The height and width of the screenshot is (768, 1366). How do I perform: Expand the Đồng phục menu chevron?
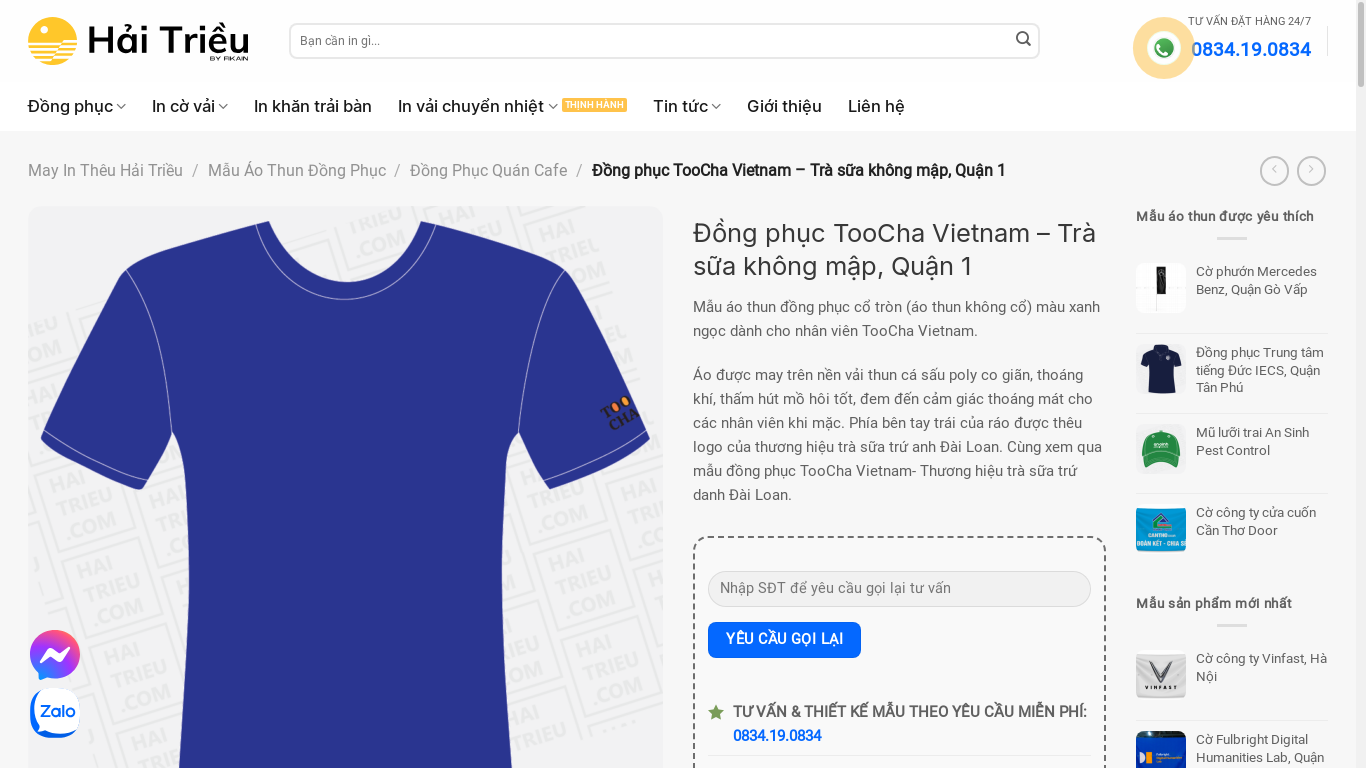[x=121, y=107]
